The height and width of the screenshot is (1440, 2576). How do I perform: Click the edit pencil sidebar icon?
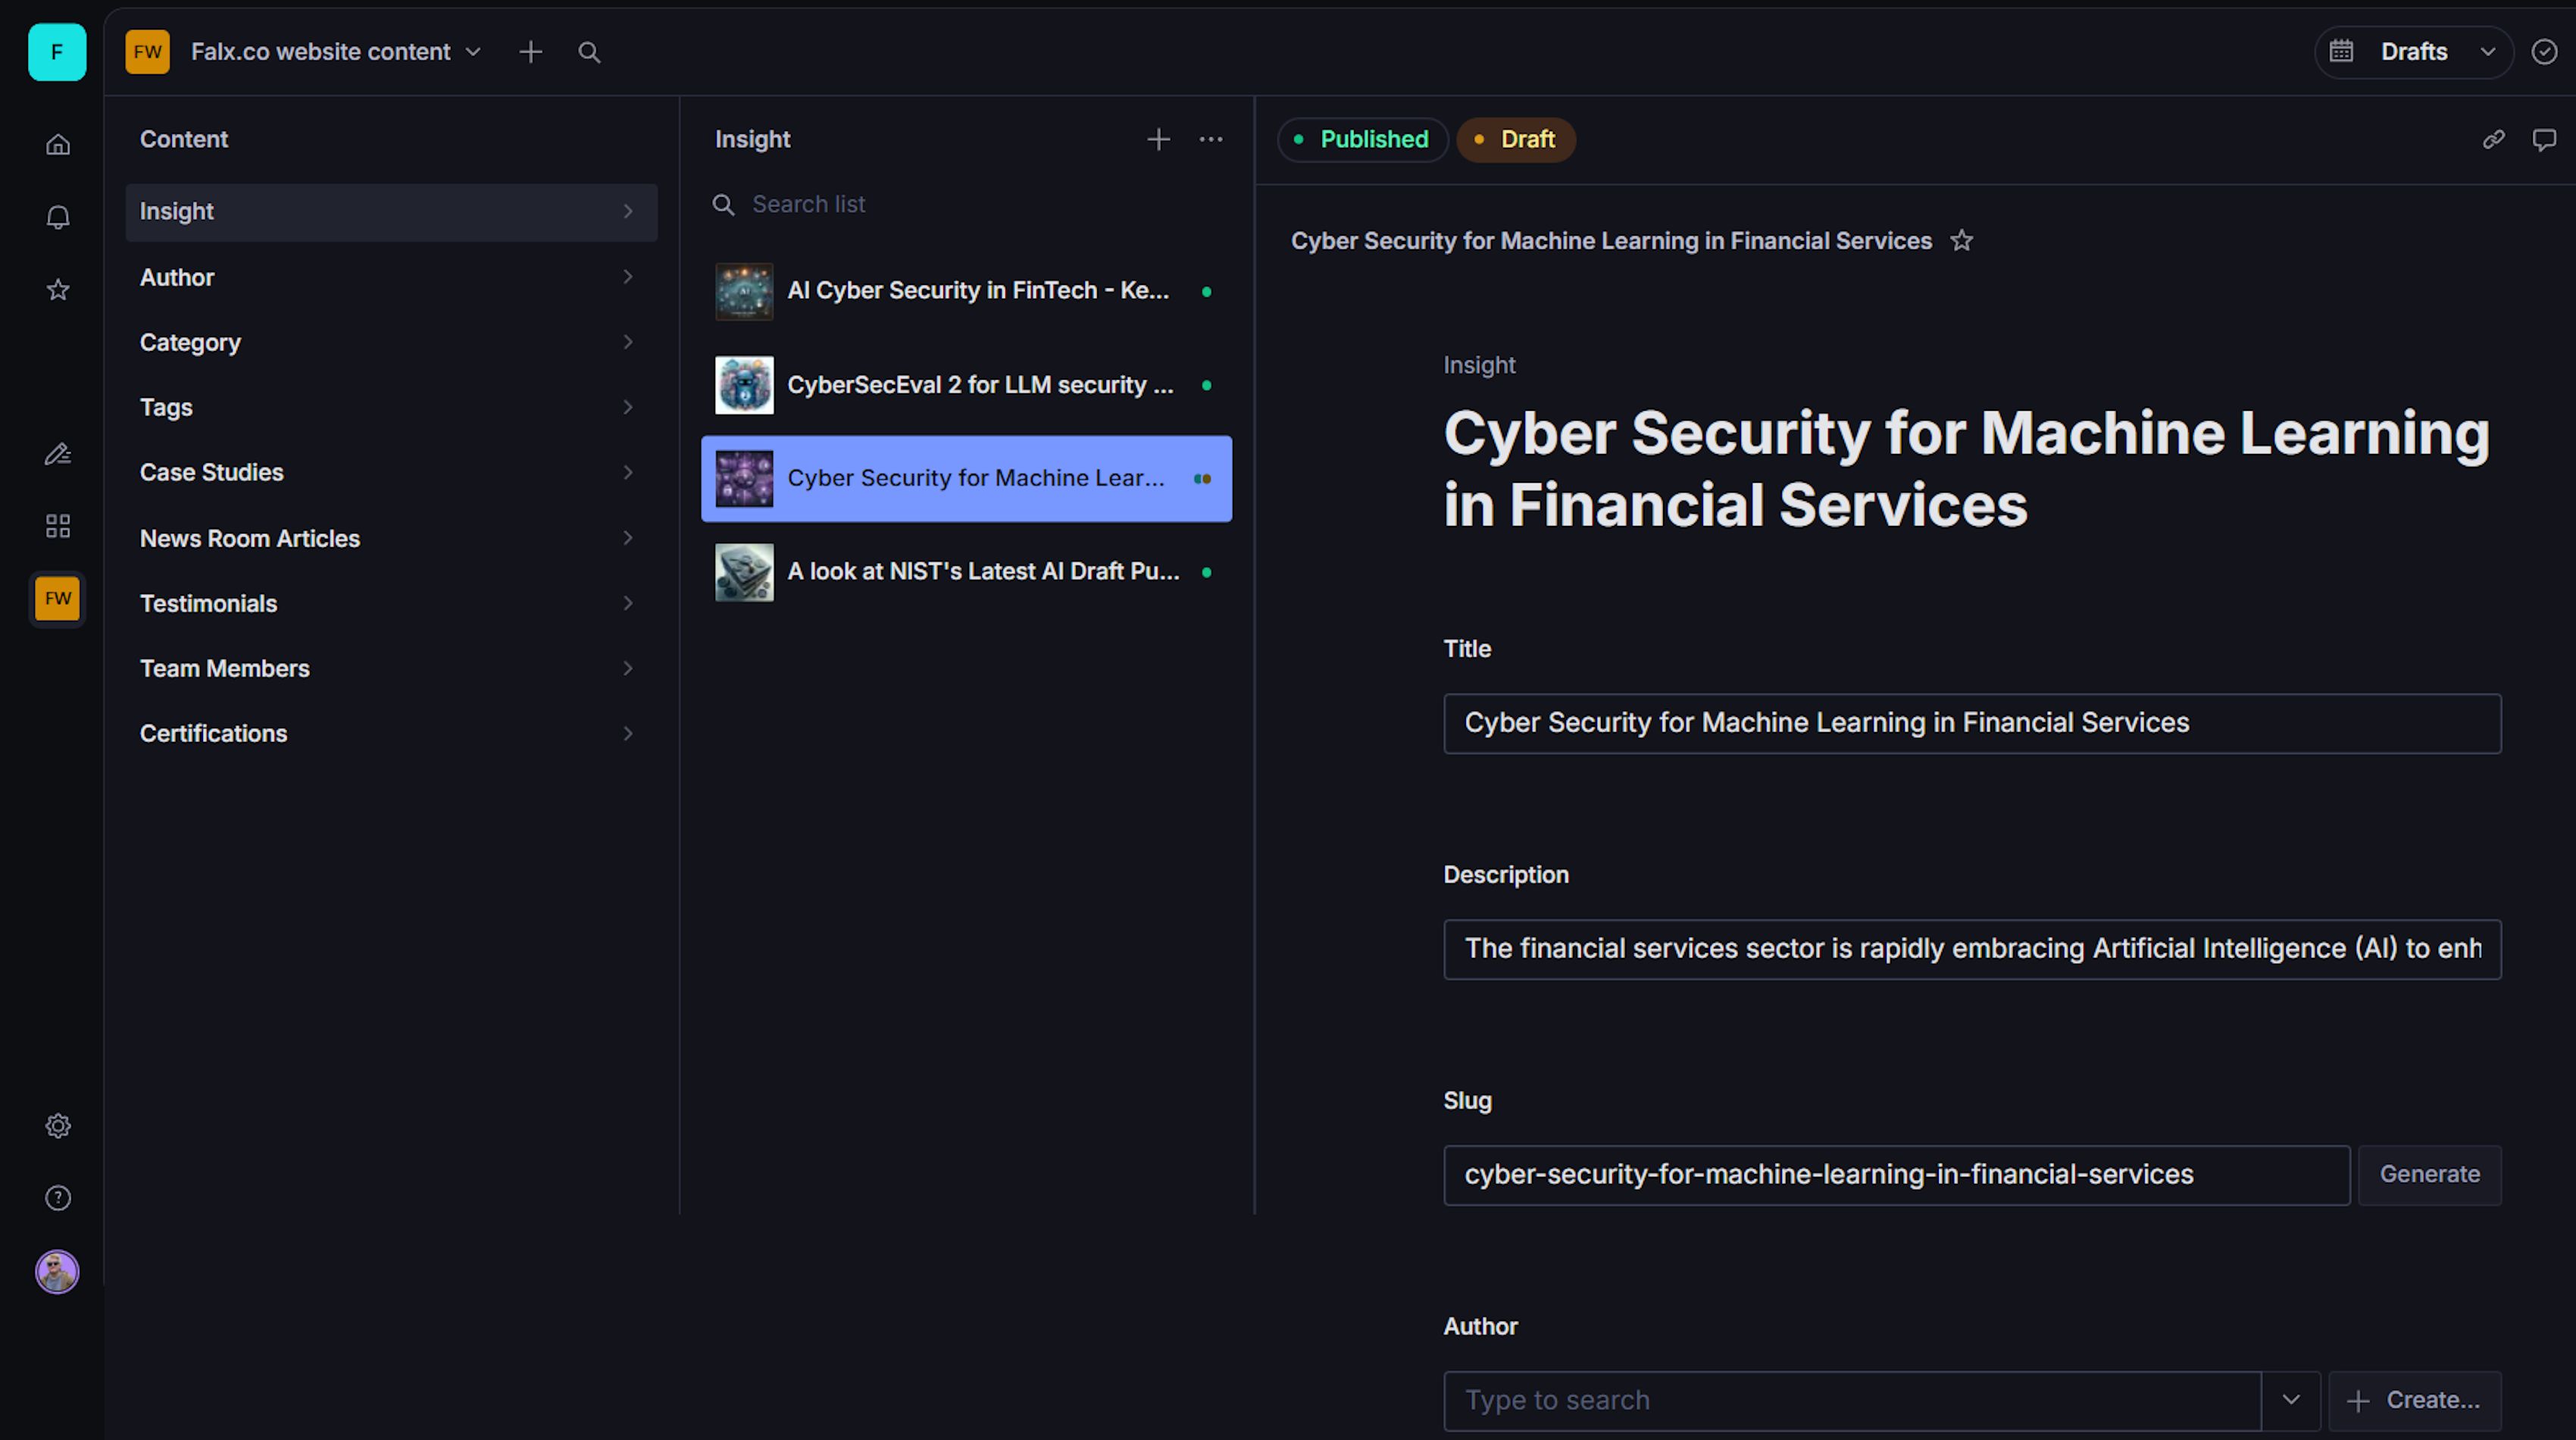click(58, 454)
